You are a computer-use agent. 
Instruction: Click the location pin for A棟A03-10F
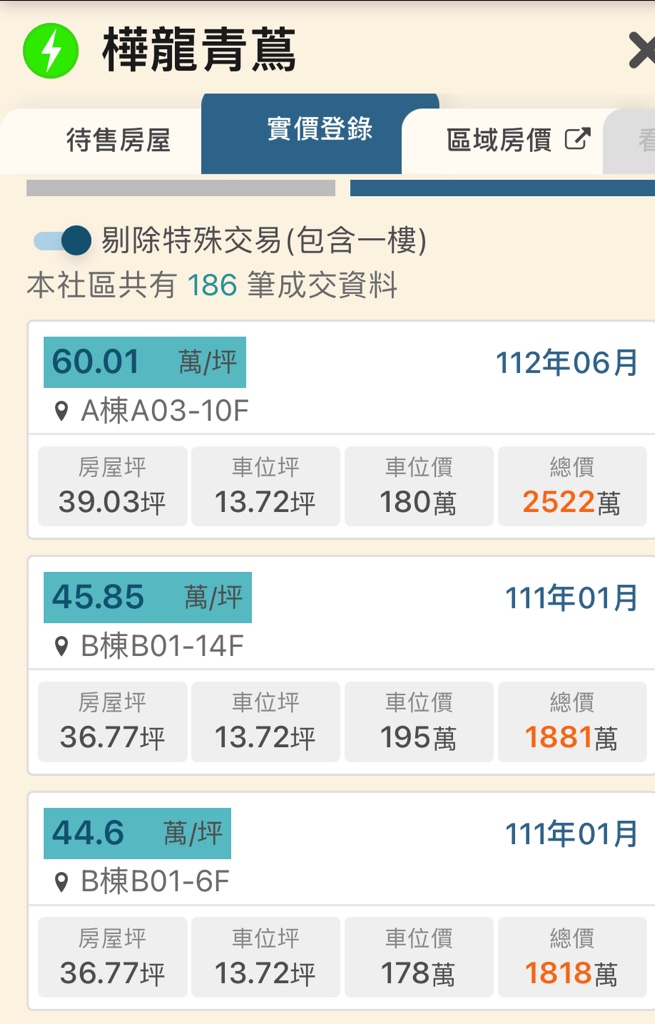[62, 411]
